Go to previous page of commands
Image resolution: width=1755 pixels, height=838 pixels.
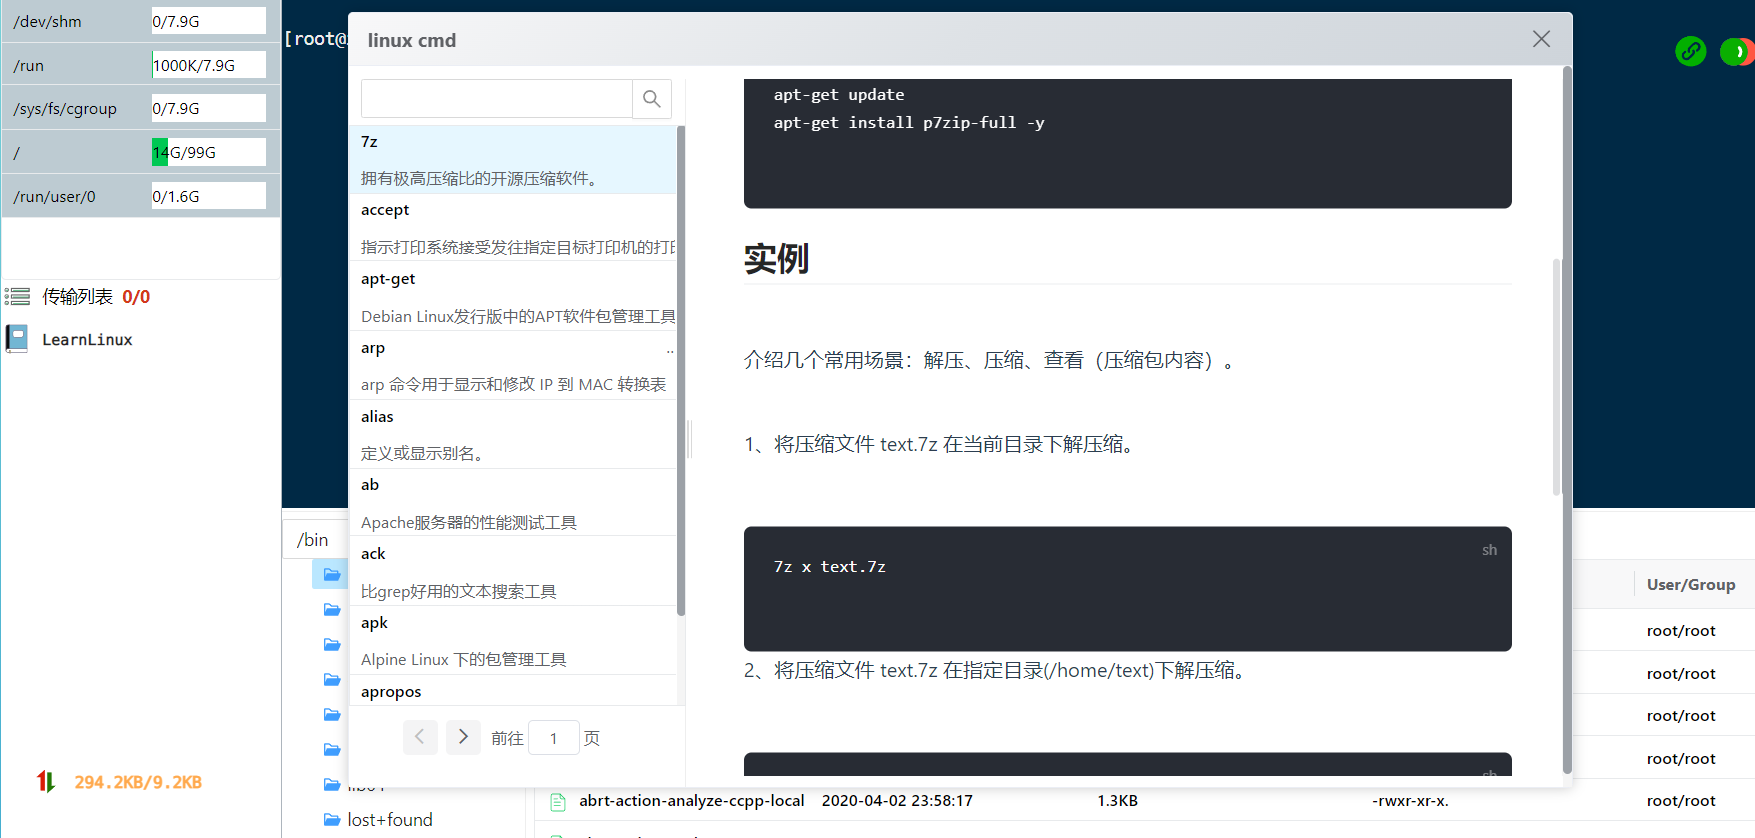tap(420, 737)
